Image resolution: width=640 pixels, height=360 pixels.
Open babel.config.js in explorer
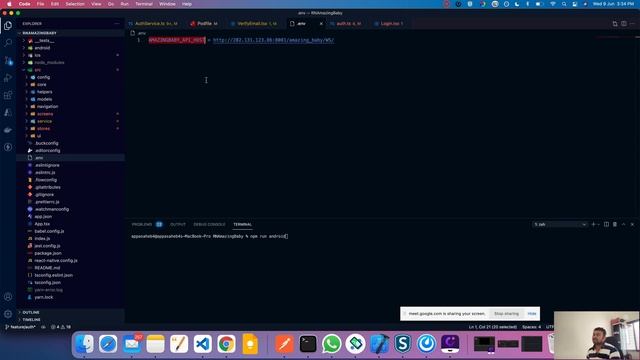(x=49, y=231)
